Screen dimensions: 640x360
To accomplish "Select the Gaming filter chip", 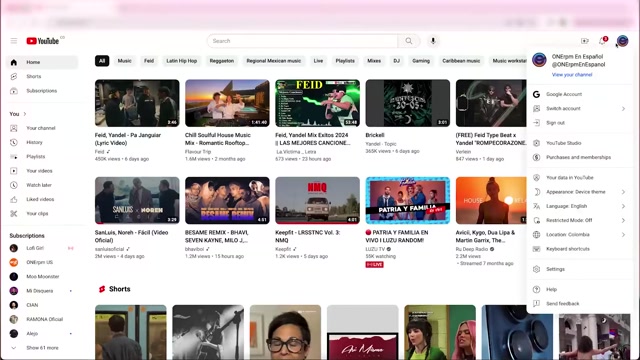I will pos(421,61).
